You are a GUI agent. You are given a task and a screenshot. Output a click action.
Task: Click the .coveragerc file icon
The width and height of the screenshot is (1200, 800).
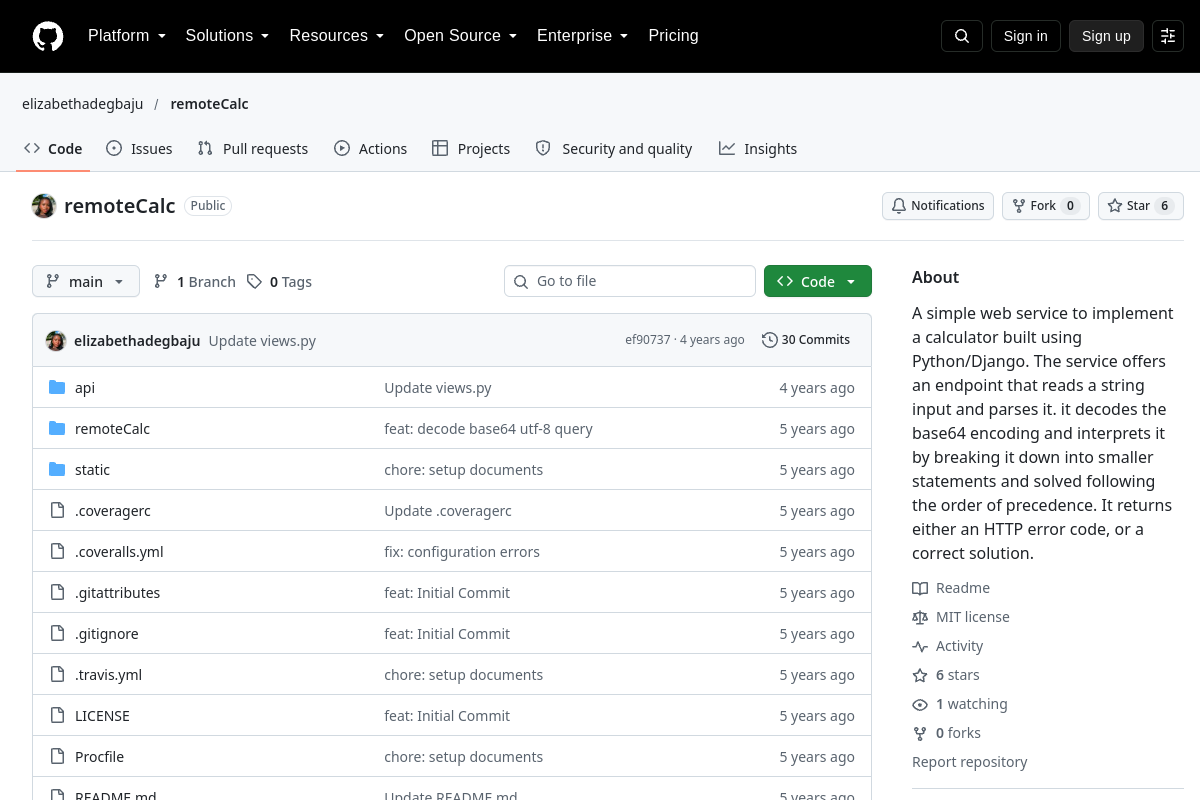(x=57, y=511)
